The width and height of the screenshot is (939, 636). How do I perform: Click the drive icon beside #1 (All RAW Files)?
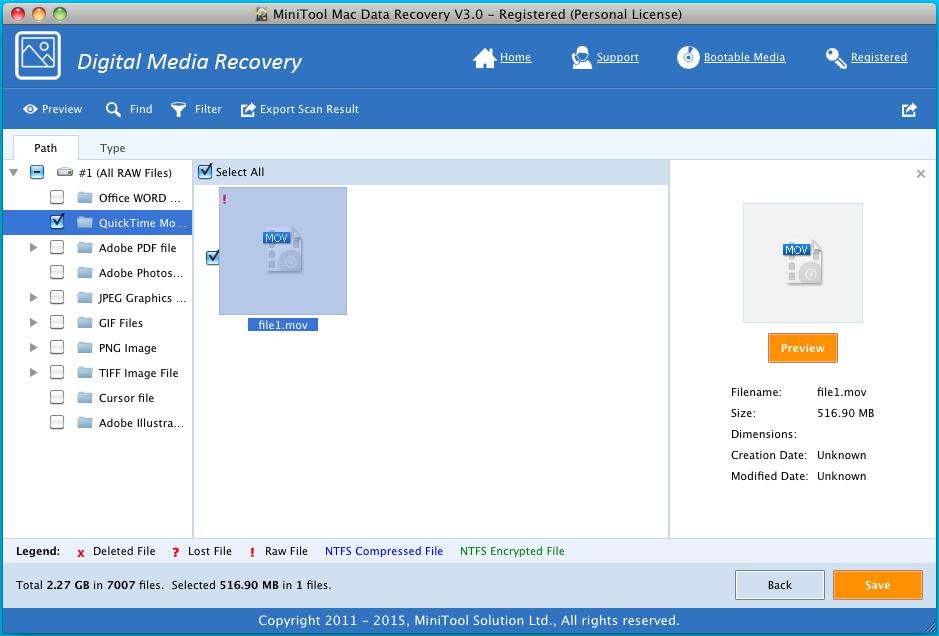pos(65,172)
